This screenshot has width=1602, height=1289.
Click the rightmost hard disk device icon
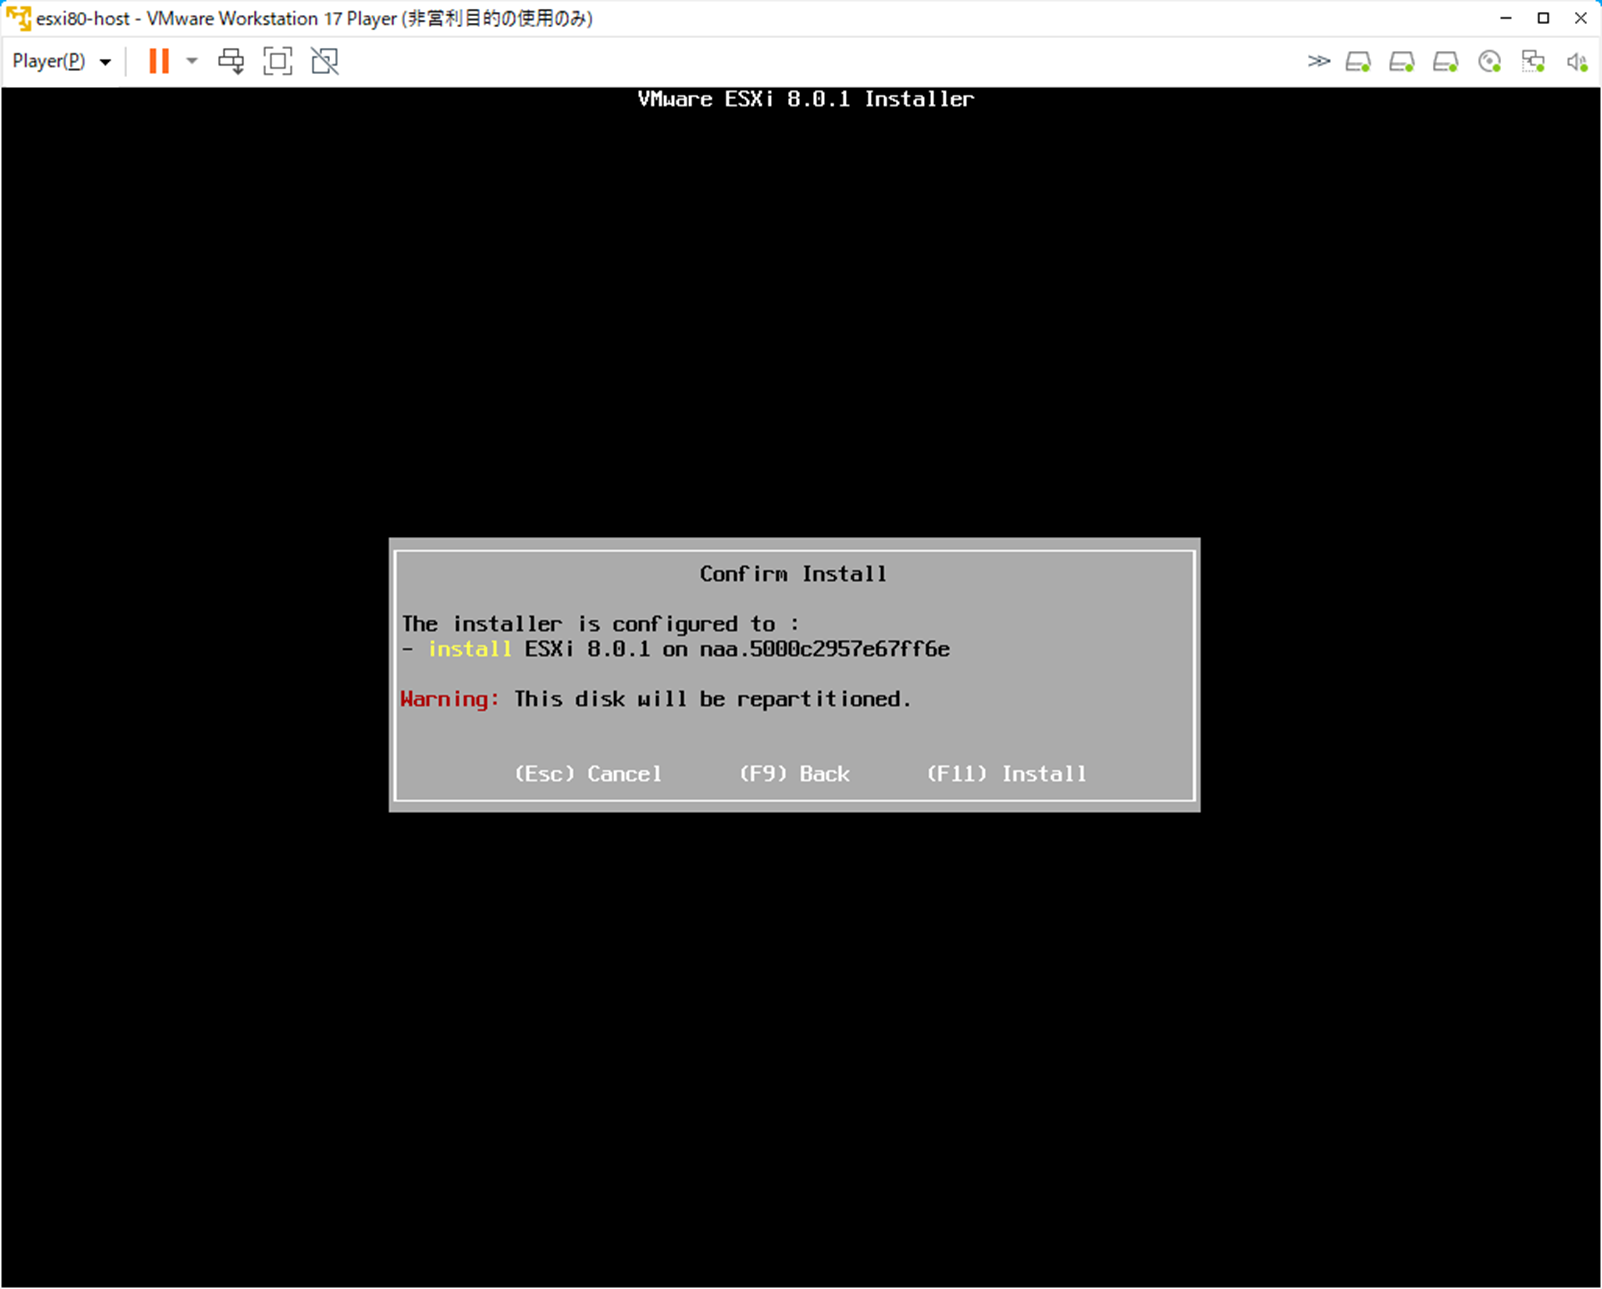click(1446, 62)
